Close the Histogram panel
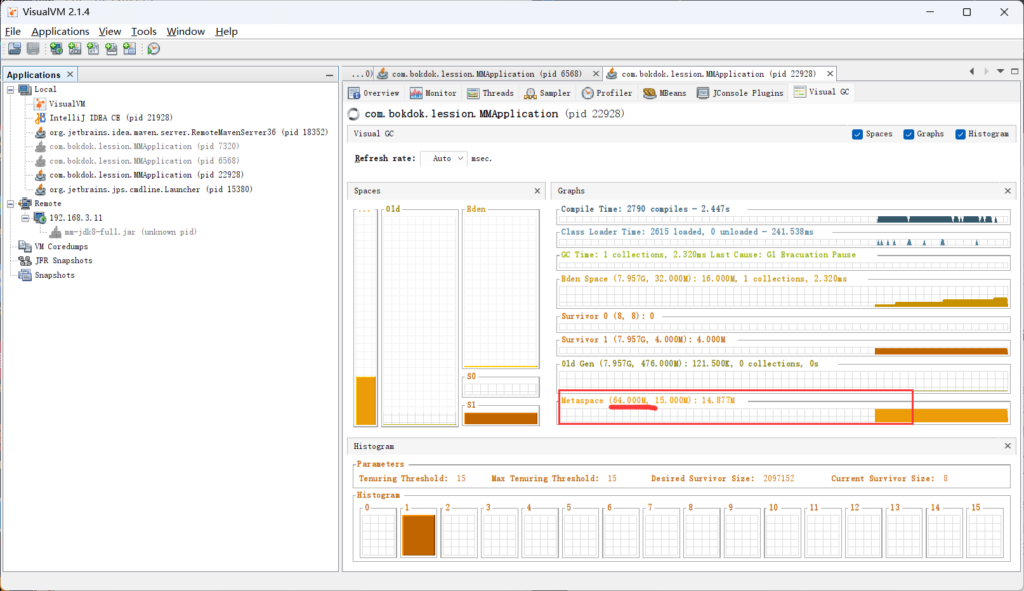Viewport: 1024px width, 591px height. click(1008, 446)
